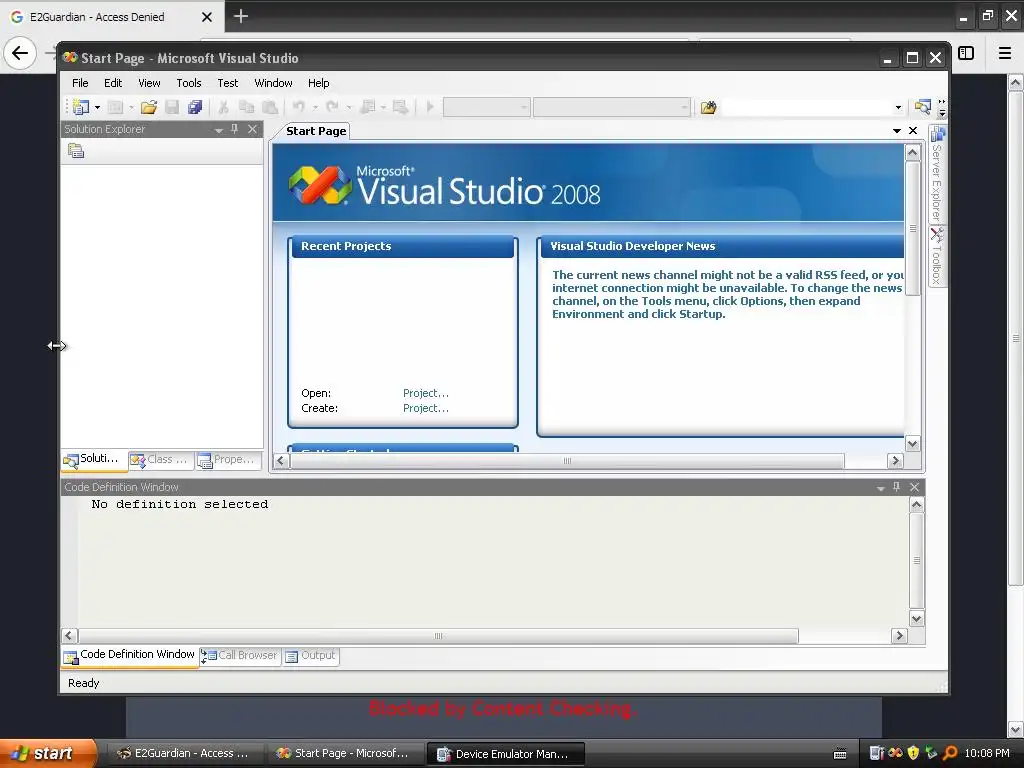
Task: Click Start Page scroll up arrow
Action: tap(912, 153)
